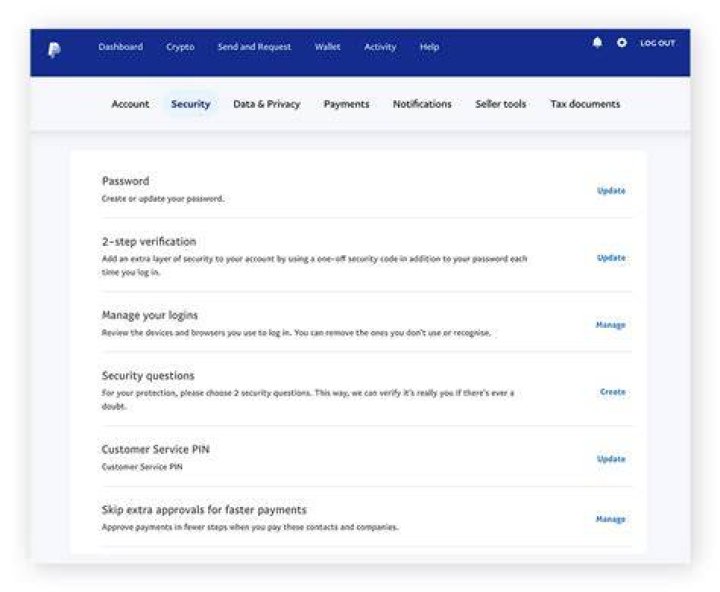This screenshot has width=720, height=592.
Task: Open the Crypto navigation item
Action: pos(180,47)
